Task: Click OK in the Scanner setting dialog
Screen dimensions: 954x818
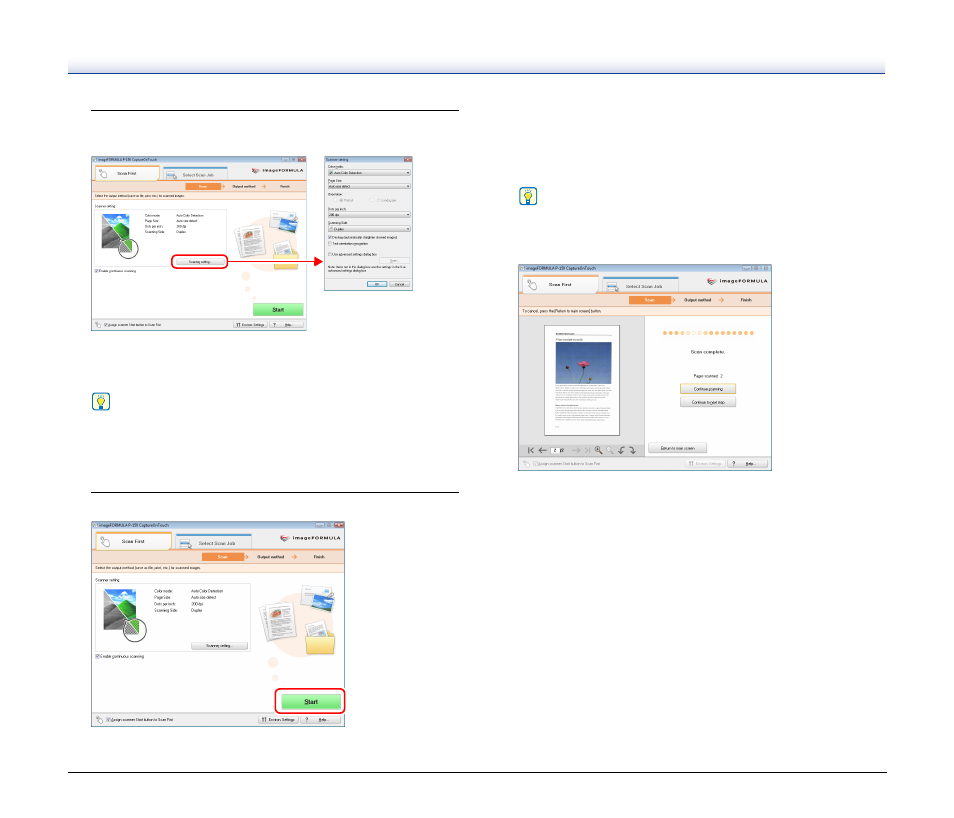Action: 377,284
